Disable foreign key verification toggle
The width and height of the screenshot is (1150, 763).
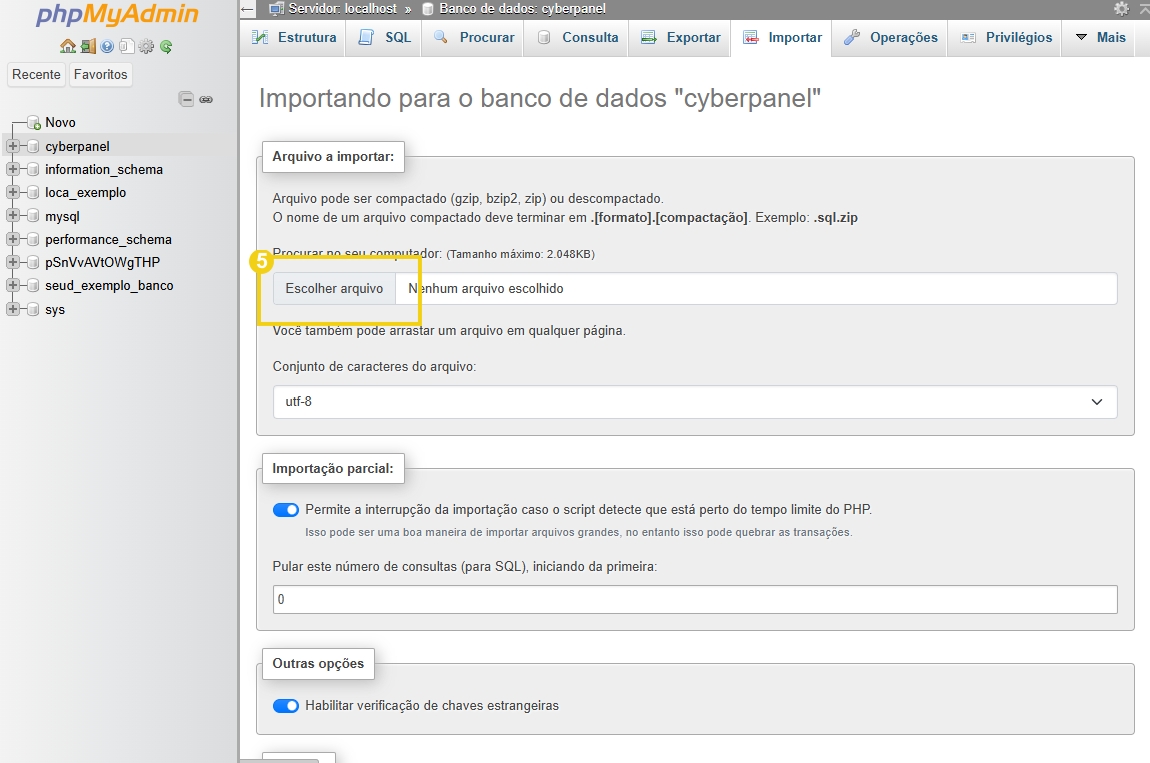pos(286,705)
